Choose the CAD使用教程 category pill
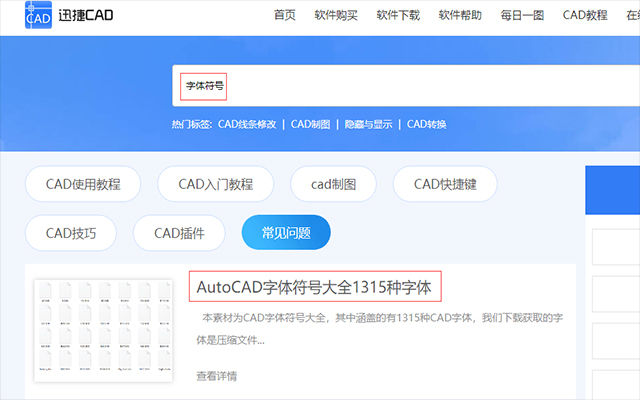The image size is (640, 400). pos(83,184)
